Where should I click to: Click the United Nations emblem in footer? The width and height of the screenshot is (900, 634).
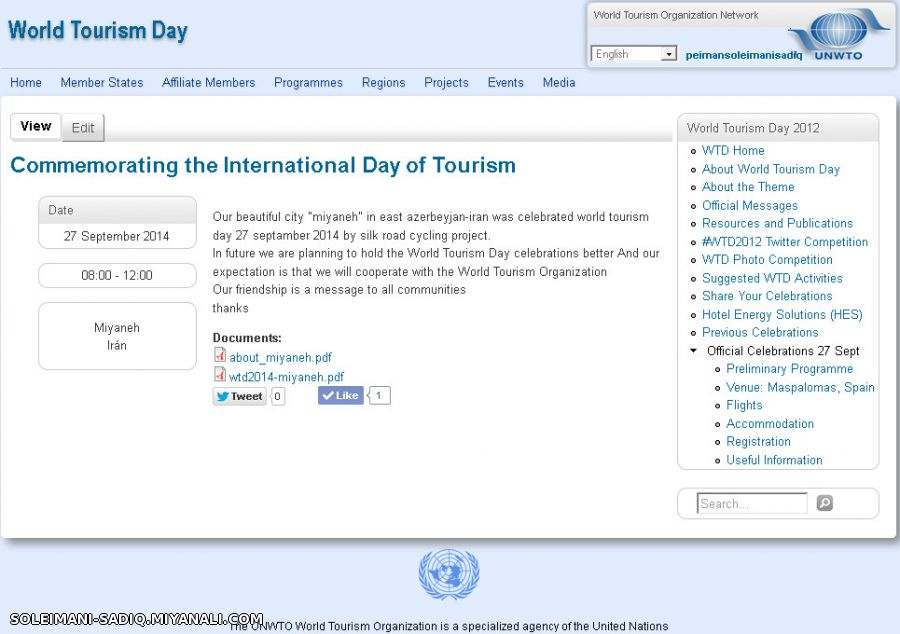[449, 574]
